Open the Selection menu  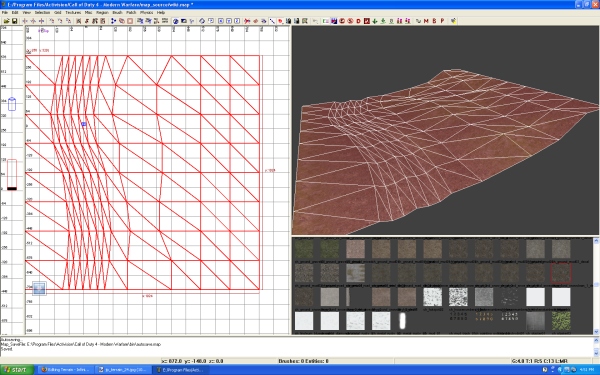(x=42, y=13)
